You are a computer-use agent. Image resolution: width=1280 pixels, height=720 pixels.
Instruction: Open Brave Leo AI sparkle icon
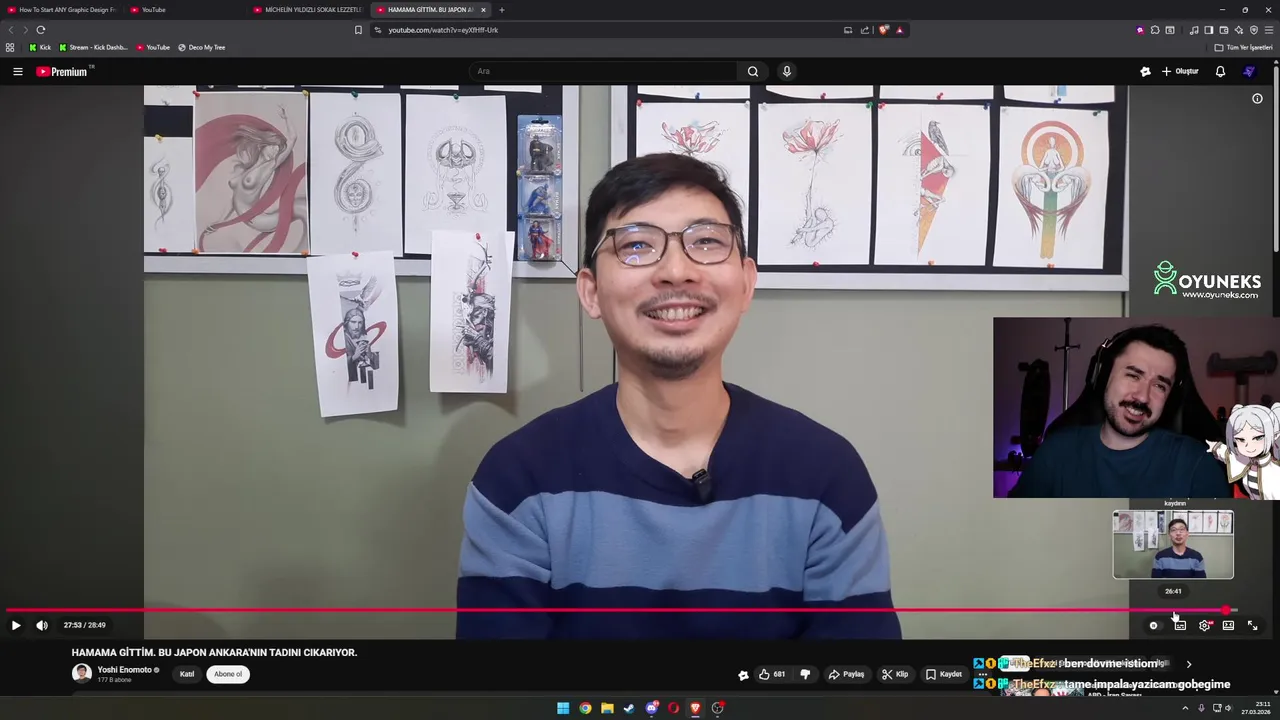(1238, 30)
